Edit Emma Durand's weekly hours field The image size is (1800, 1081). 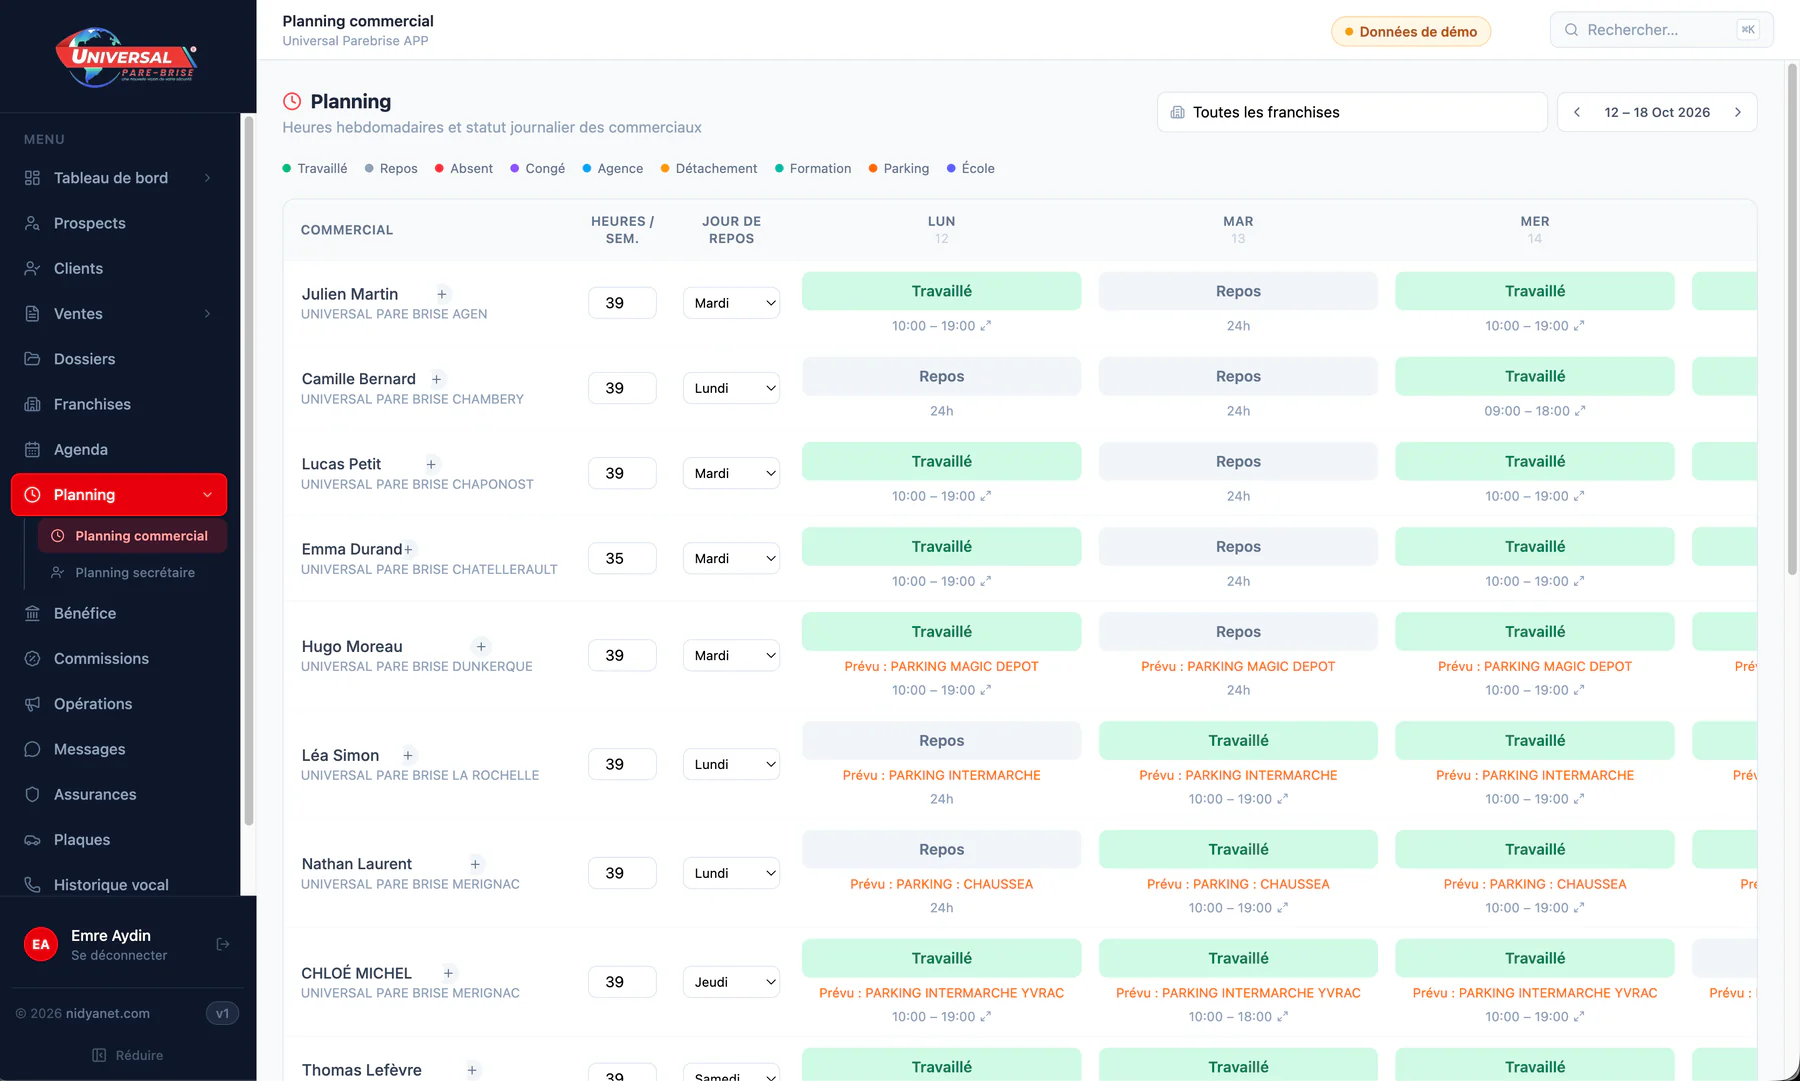[x=622, y=558]
